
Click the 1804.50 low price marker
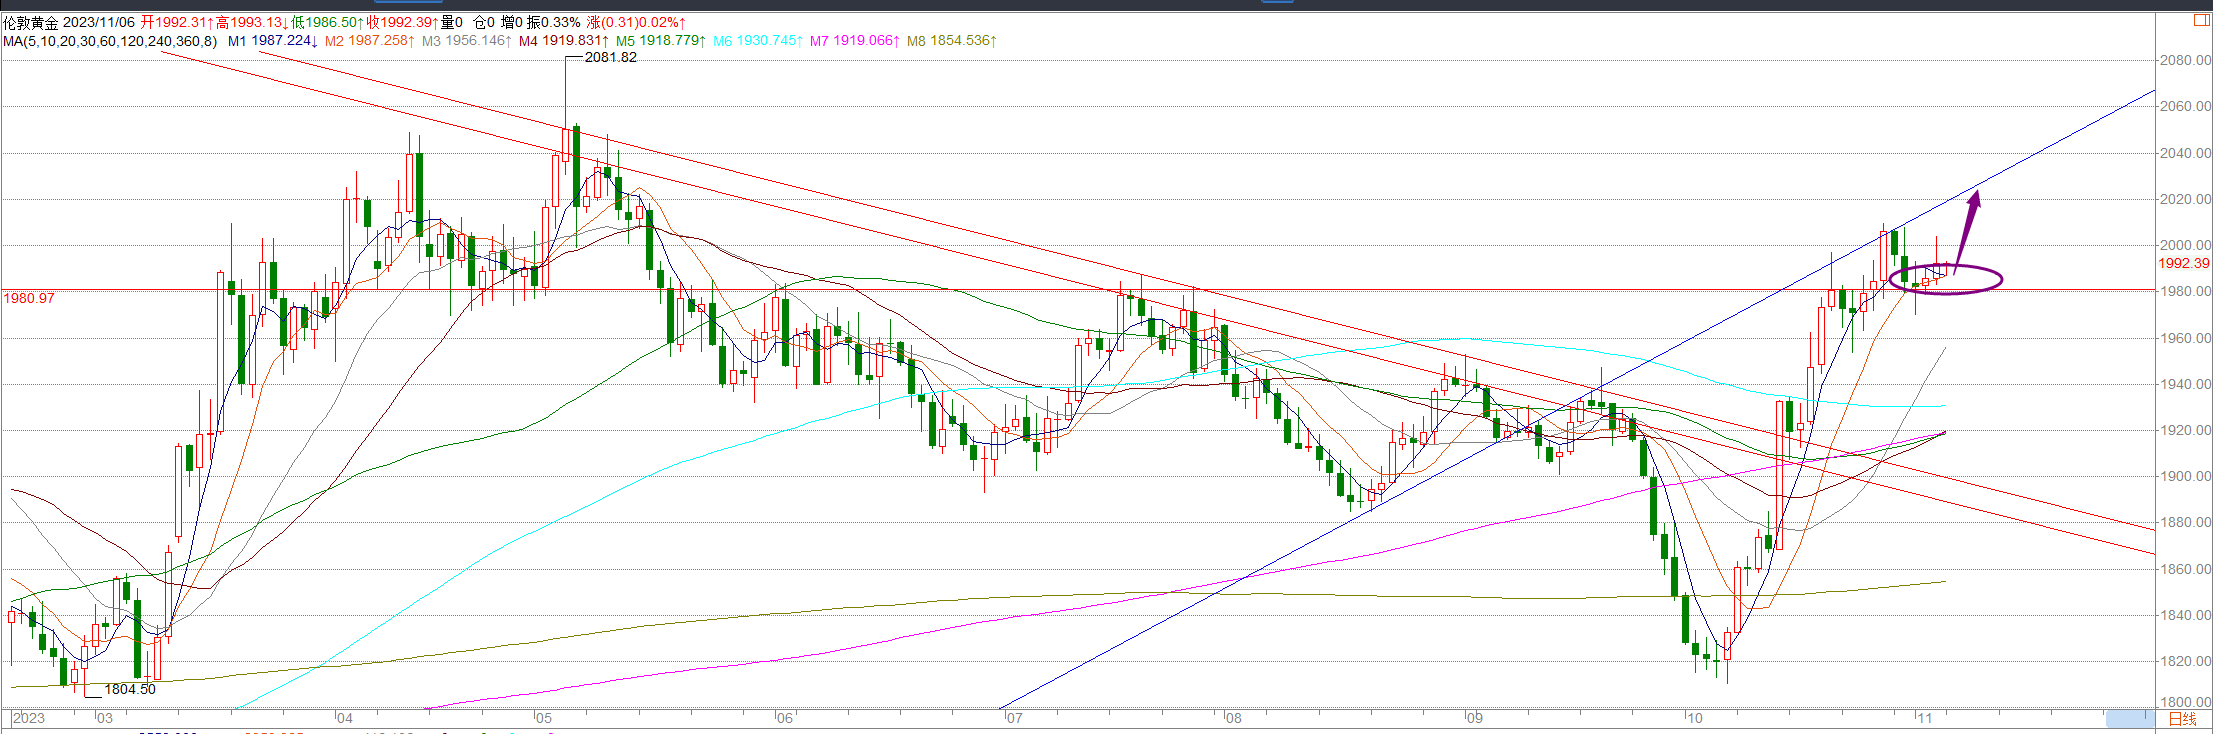point(130,689)
